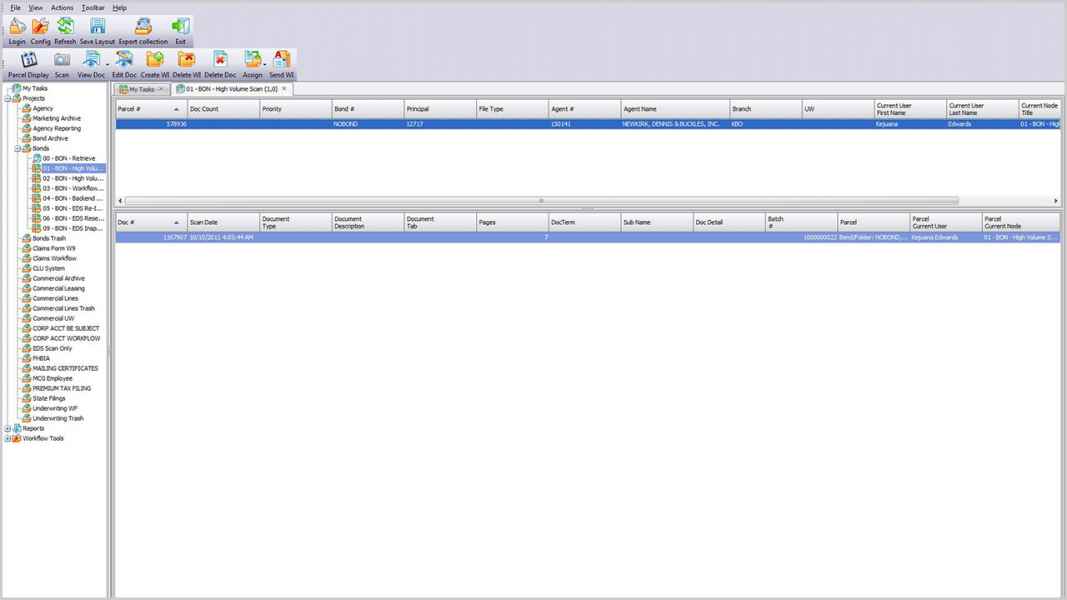Expand the Workflow Tools tree node
Screen dimensions: 1067x600
click(7, 438)
